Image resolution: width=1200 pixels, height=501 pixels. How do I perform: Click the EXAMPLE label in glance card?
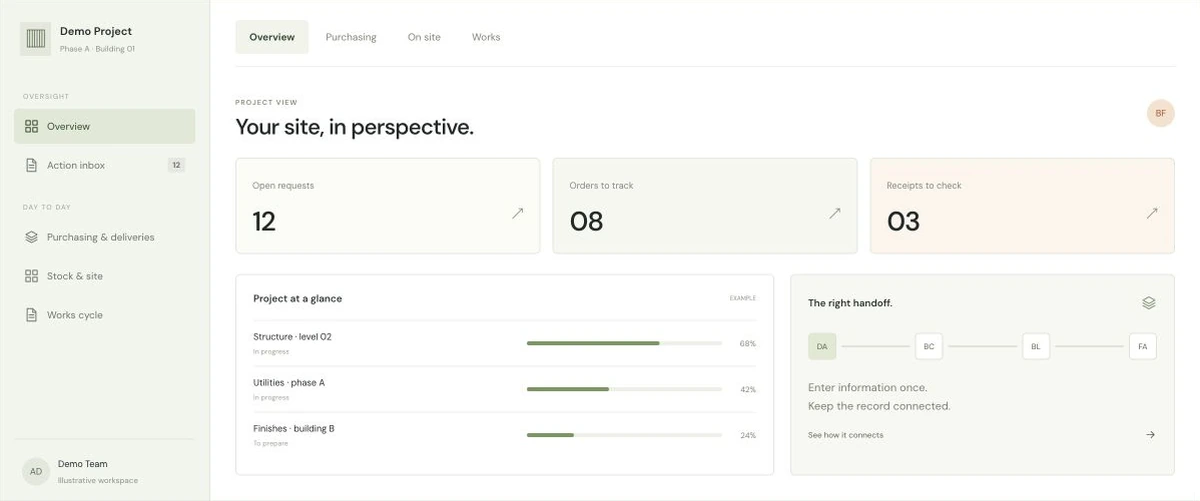743,298
